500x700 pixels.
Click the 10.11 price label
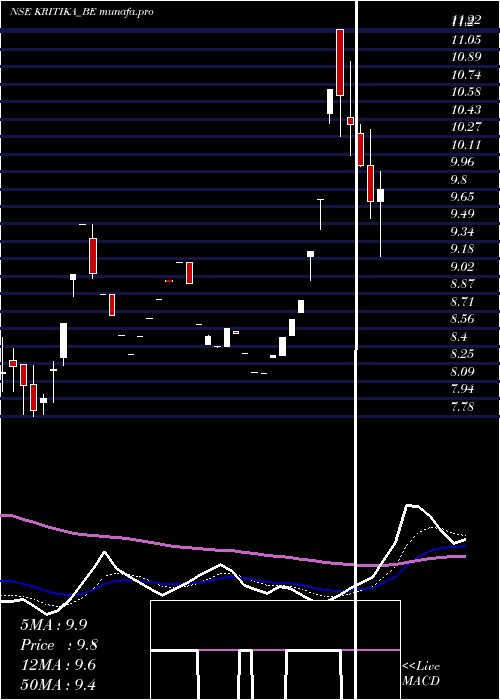point(466,145)
